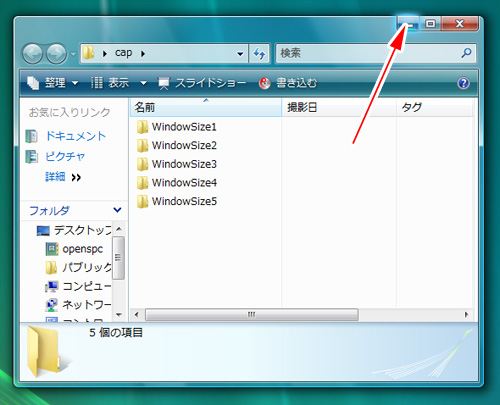Click the 詳細 more links item
Viewport: 500px width, 405px height.
pyautogui.click(x=63, y=177)
